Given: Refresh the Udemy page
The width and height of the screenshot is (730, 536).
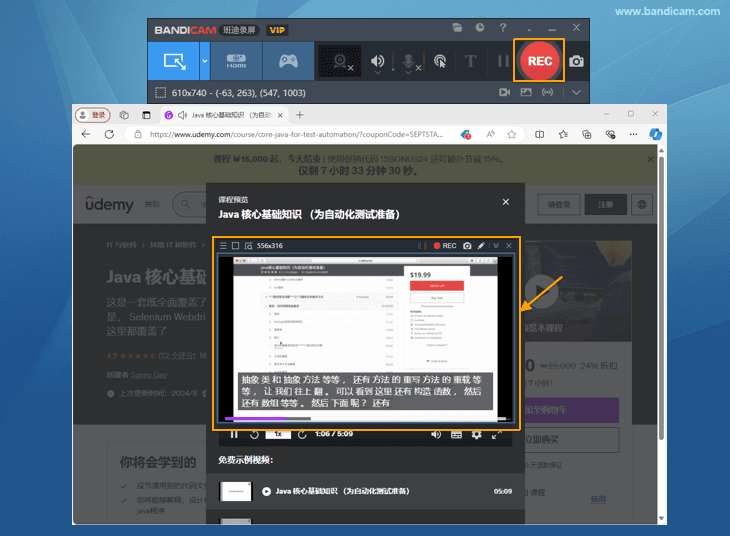Looking at the screenshot, I should [x=109, y=134].
